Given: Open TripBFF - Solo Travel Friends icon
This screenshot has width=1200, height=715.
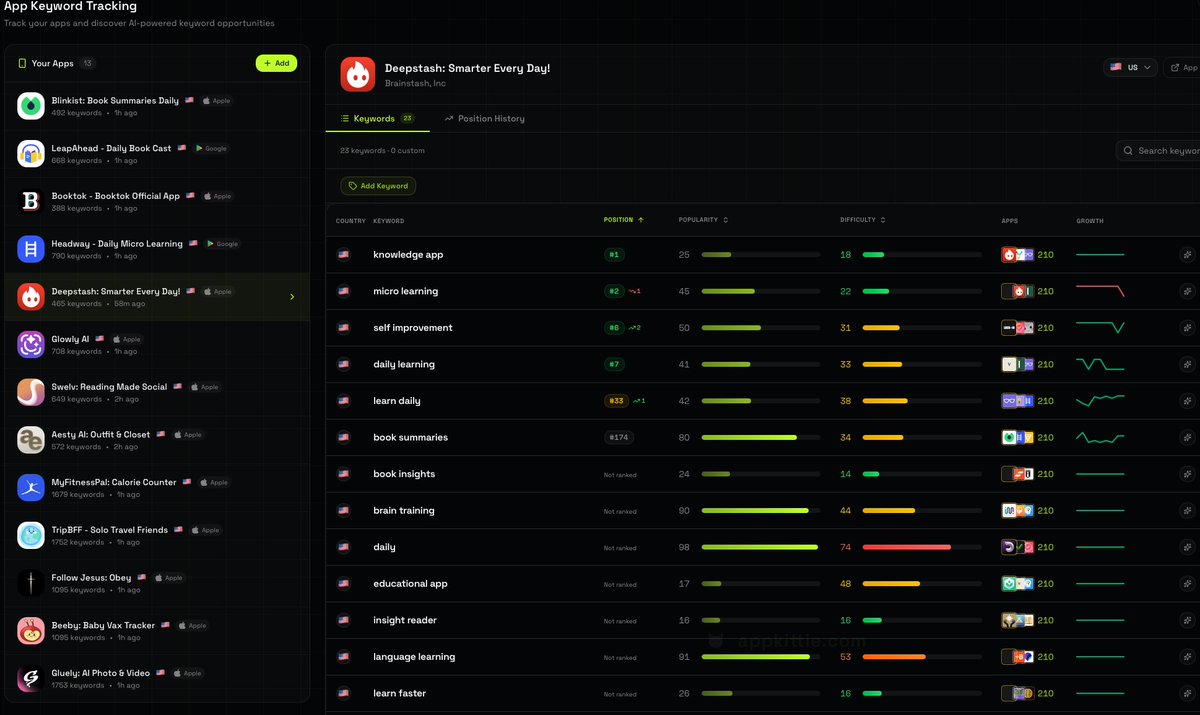Looking at the screenshot, I should click(x=31, y=535).
